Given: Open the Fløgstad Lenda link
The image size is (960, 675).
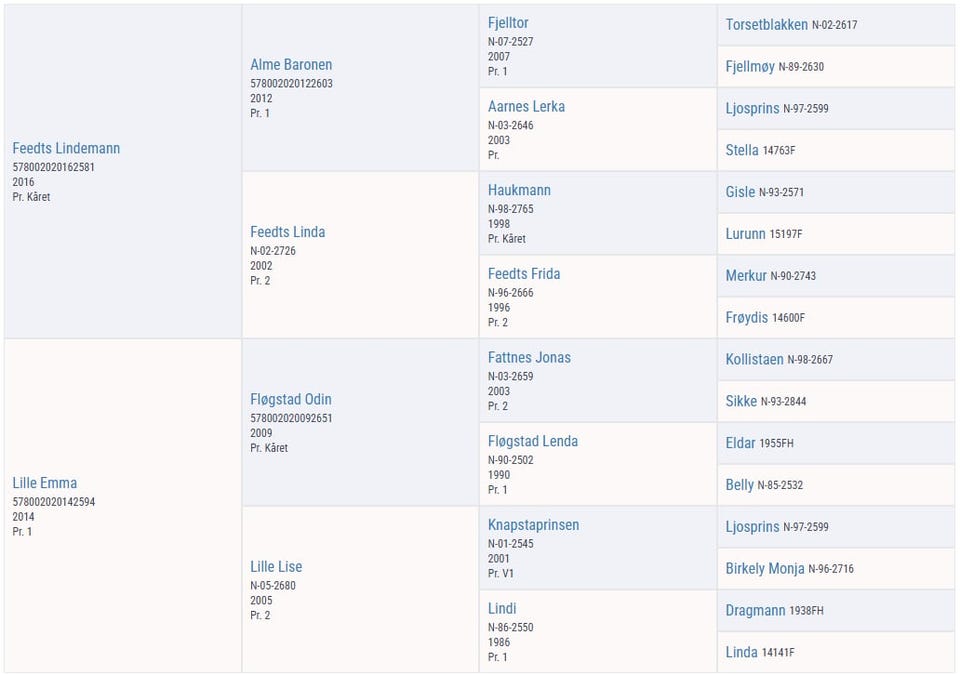Looking at the screenshot, I should click(533, 442).
